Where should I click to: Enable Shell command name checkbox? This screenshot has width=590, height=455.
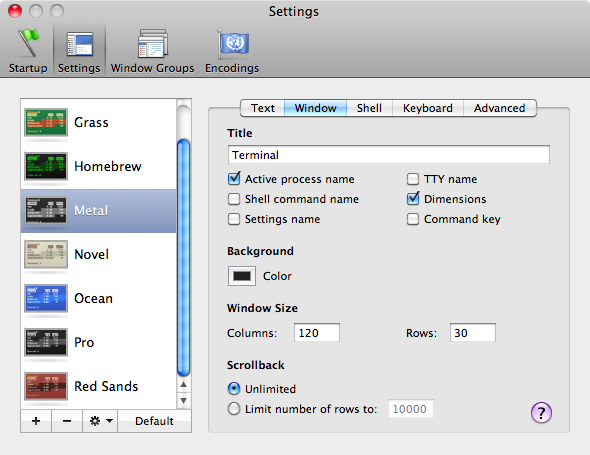click(234, 199)
